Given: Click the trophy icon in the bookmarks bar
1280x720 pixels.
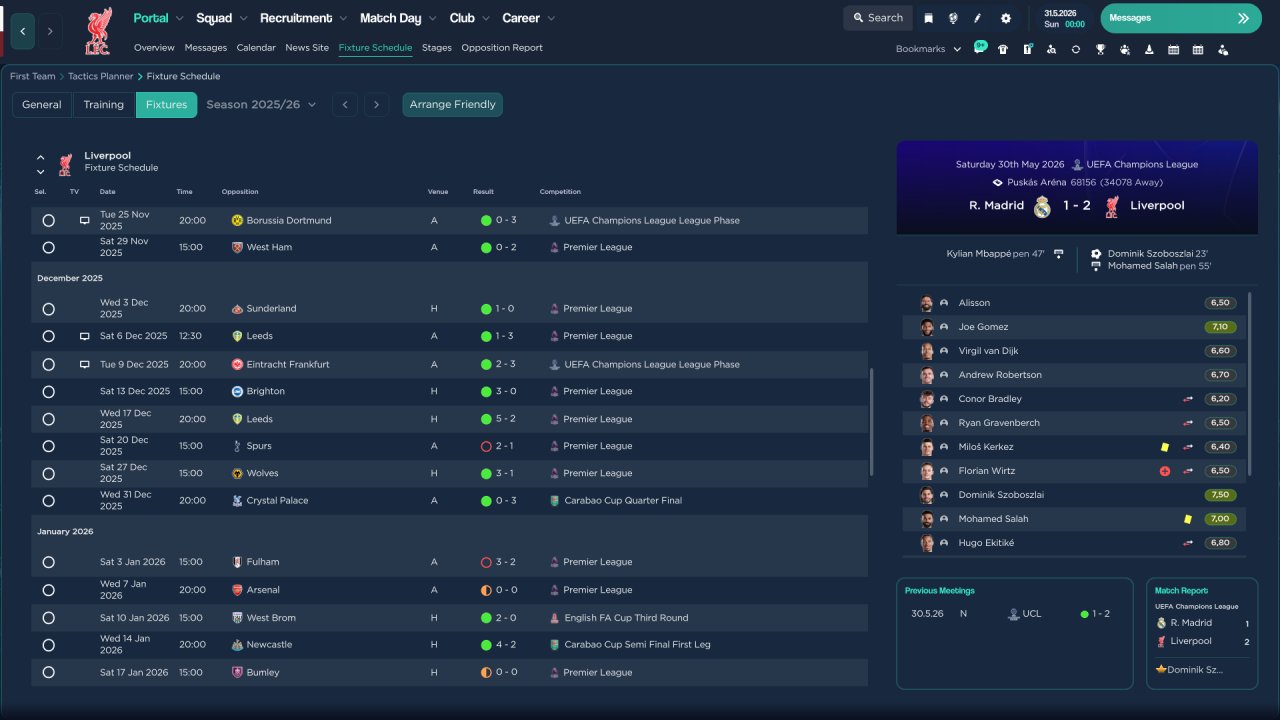Looking at the screenshot, I should (1100, 49).
